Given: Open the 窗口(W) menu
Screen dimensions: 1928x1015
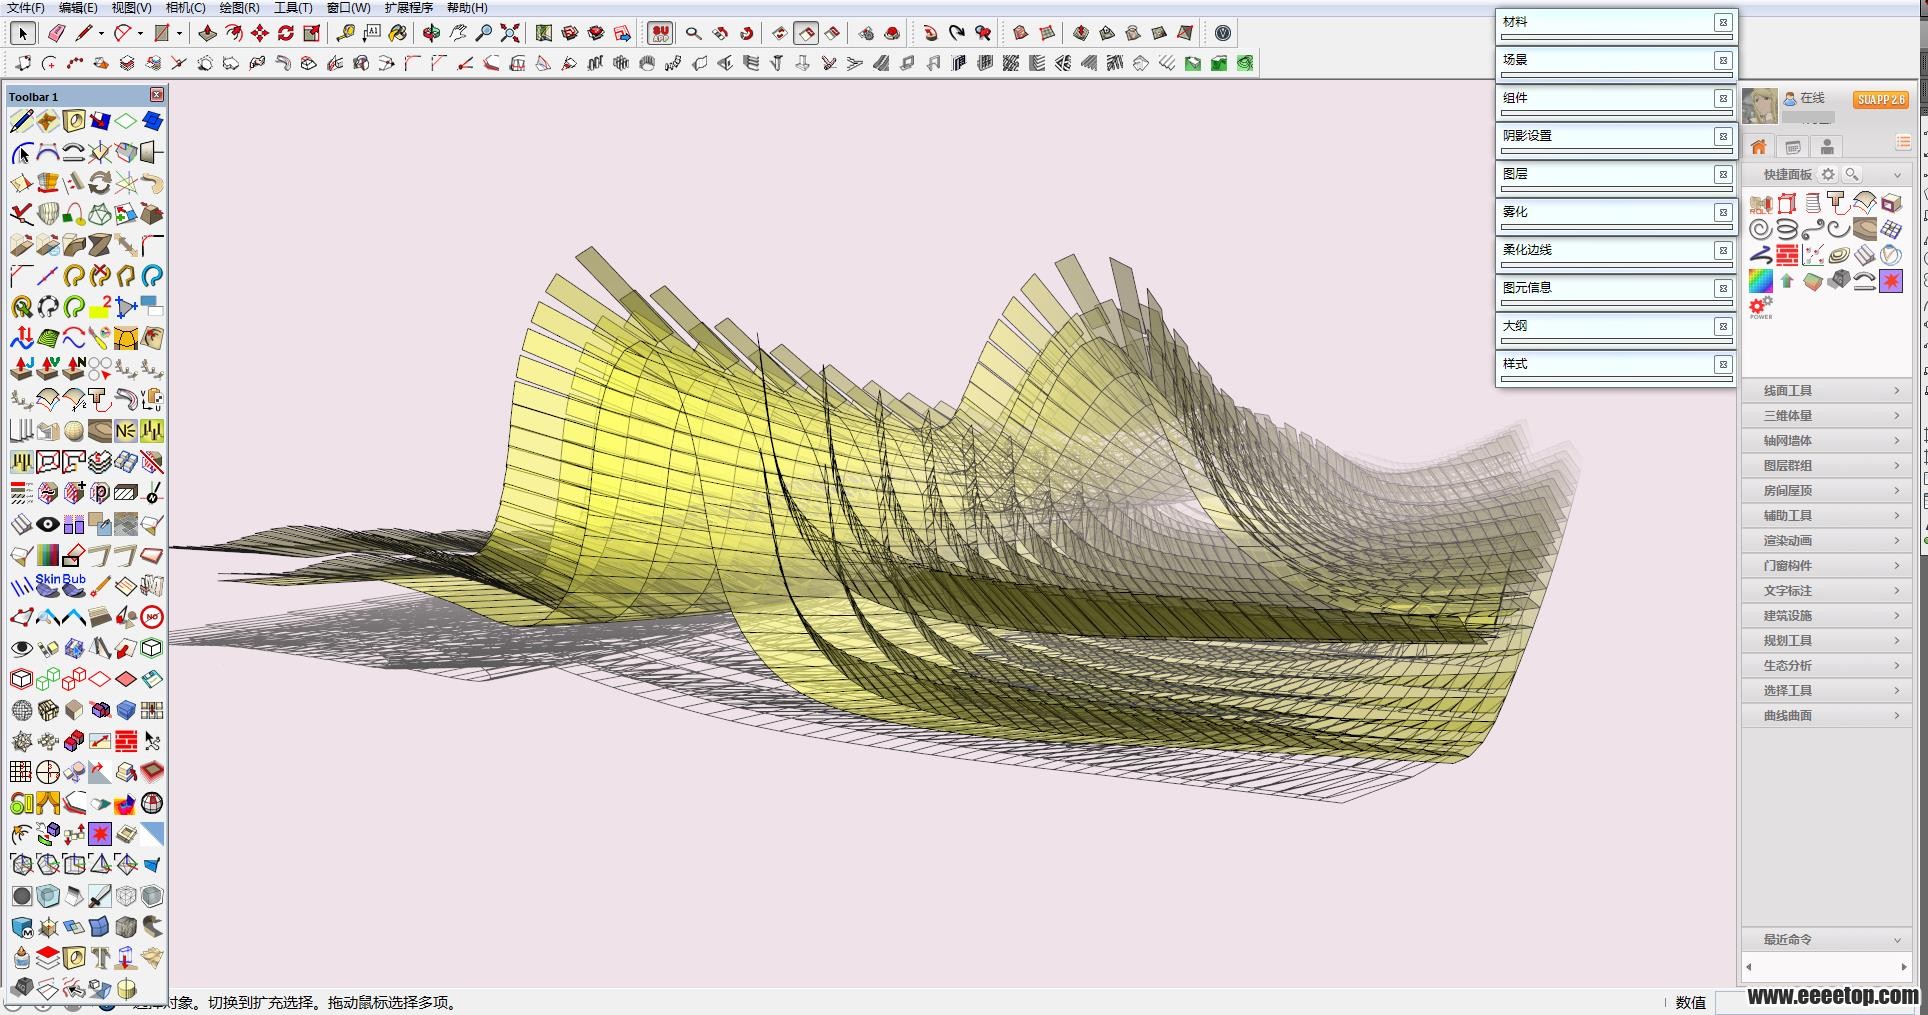Looking at the screenshot, I should (x=348, y=7).
